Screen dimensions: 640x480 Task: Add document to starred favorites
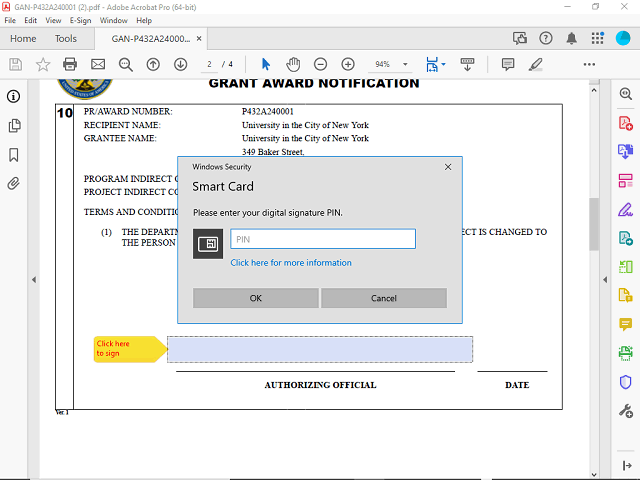click(x=43, y=64)
